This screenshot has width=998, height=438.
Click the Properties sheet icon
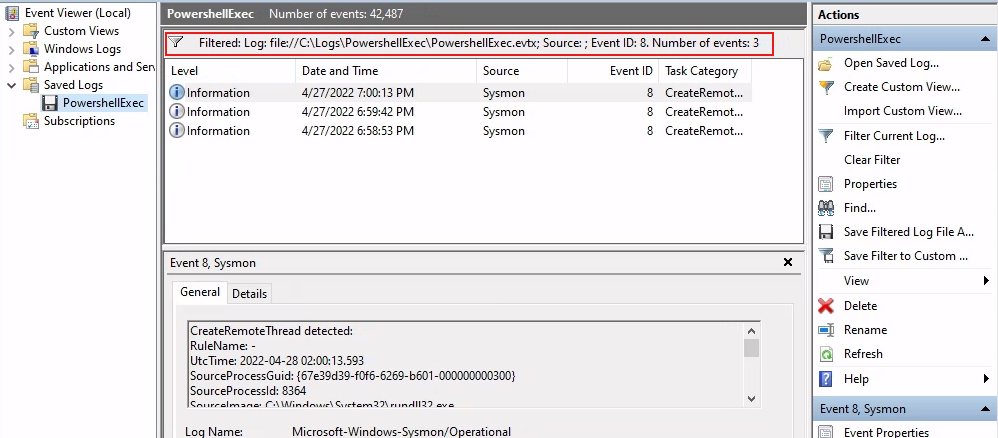pyautogui.click(x=826, y=185)
